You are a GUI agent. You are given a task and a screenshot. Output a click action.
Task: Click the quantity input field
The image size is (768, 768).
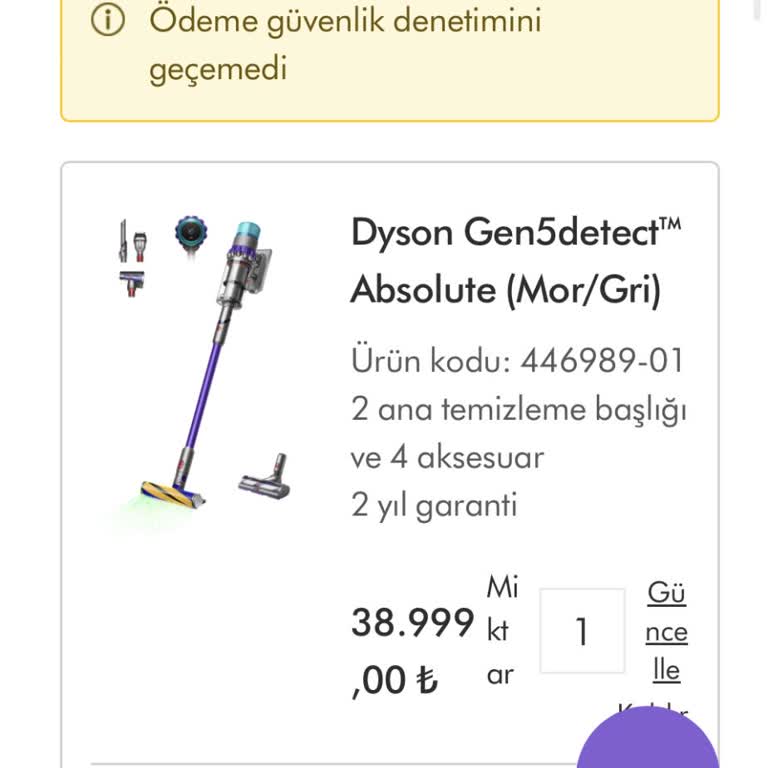(x=581, y=631)
